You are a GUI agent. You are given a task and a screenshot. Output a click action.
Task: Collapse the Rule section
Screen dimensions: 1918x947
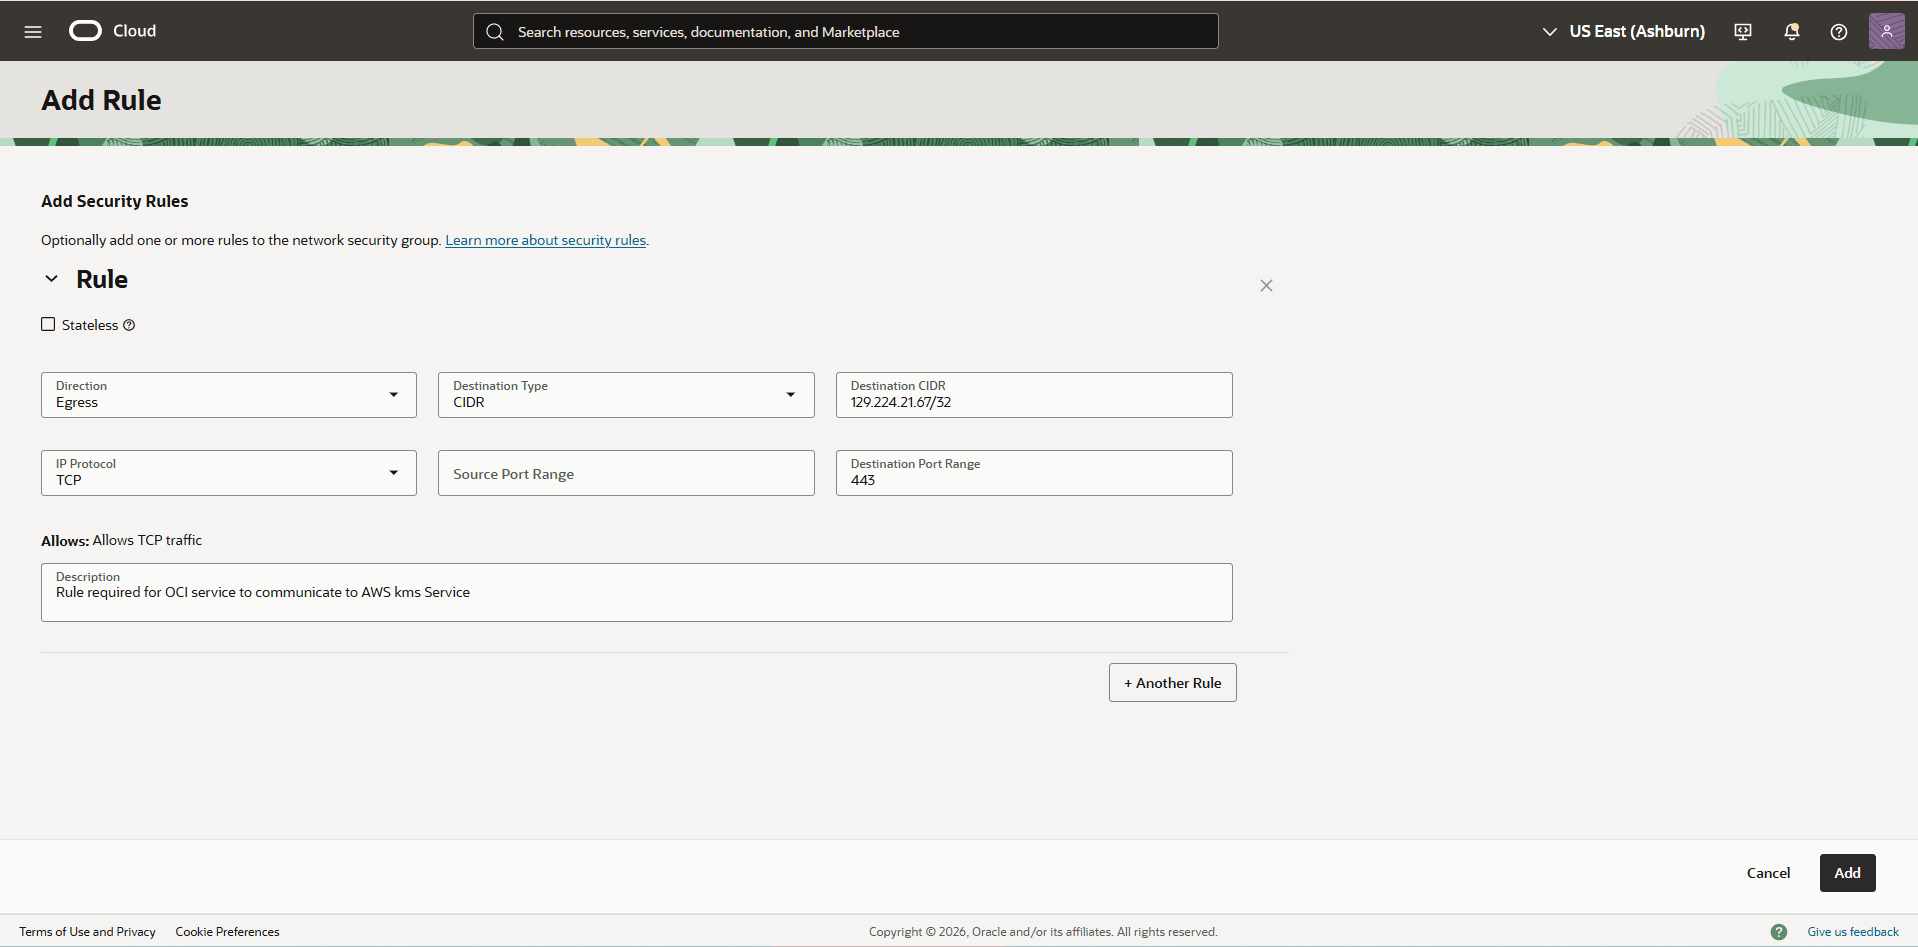[51, 278]
